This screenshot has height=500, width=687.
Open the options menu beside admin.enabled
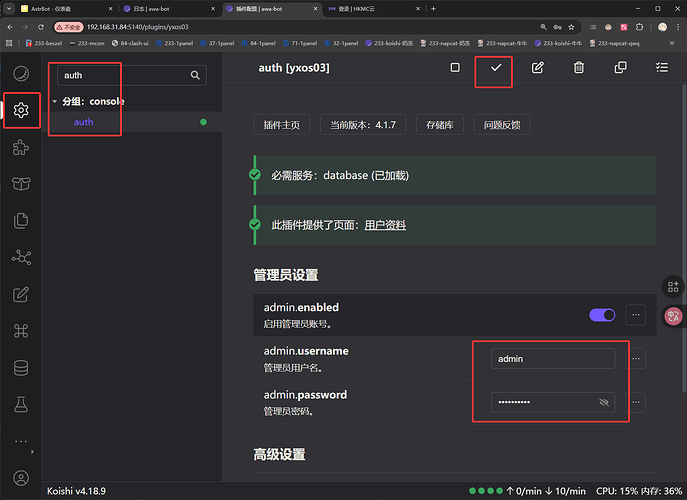pyautogui.click(x=635, y=315)
